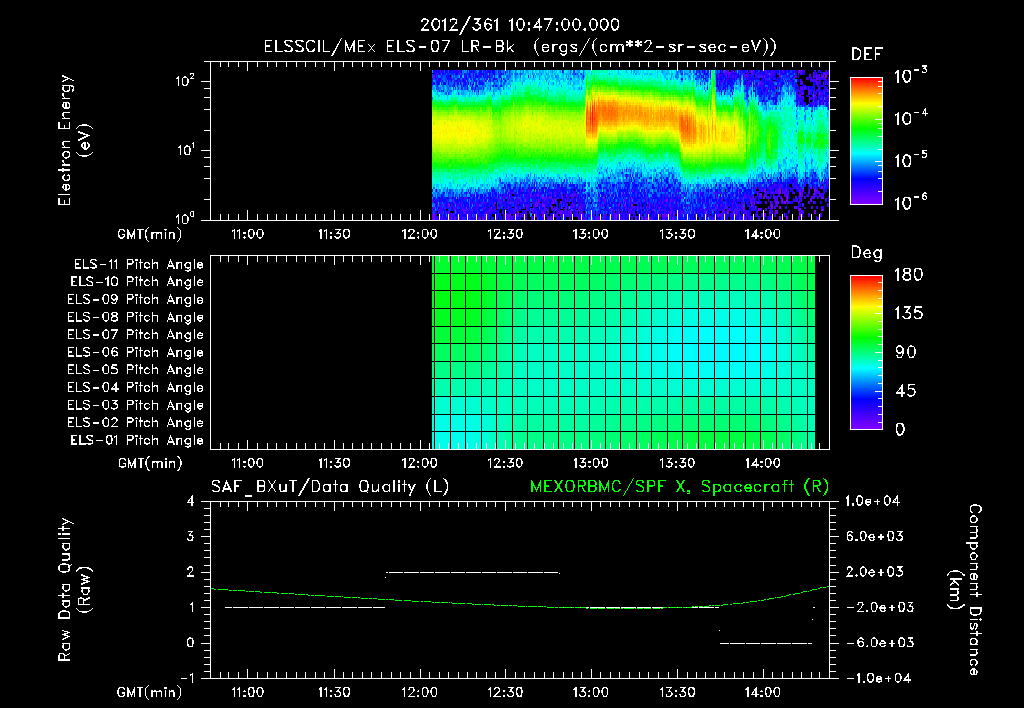
Task: Click the Electron Energy (eV) axis label
Action: pos(74,140)
